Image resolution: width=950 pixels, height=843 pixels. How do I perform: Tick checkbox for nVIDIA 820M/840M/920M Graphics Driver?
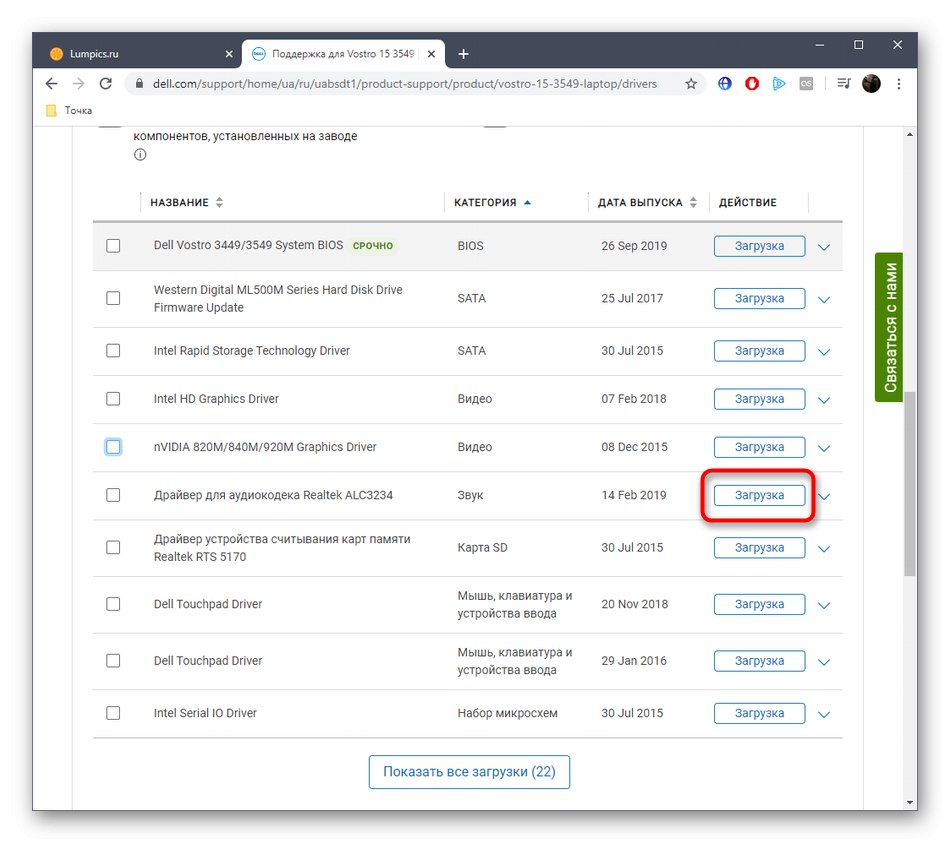[113, 447]
